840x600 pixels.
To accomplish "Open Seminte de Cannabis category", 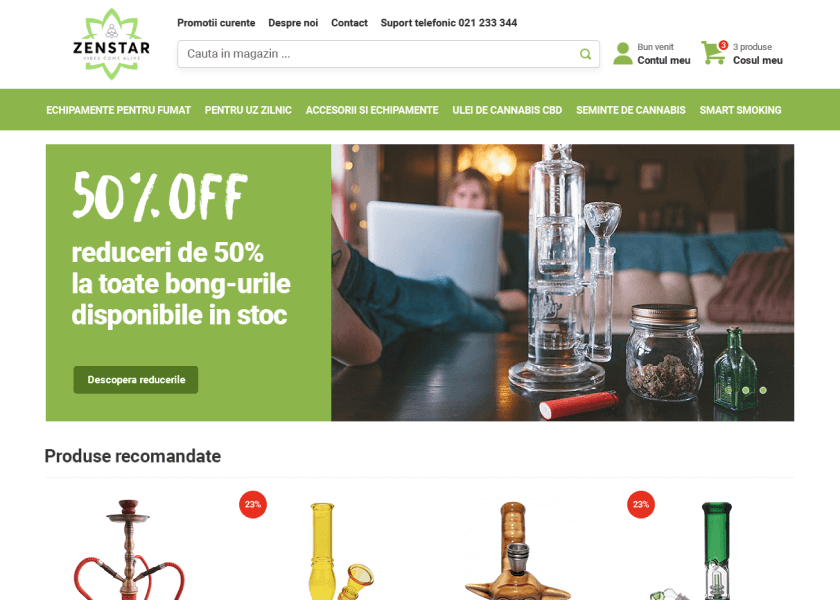I will (x=631, y=110).
